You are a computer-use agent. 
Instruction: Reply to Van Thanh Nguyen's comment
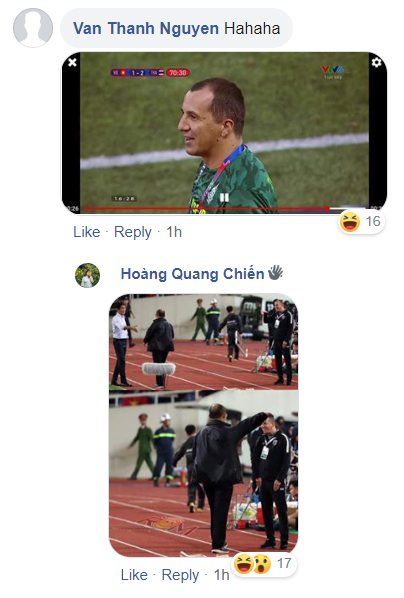133,232
